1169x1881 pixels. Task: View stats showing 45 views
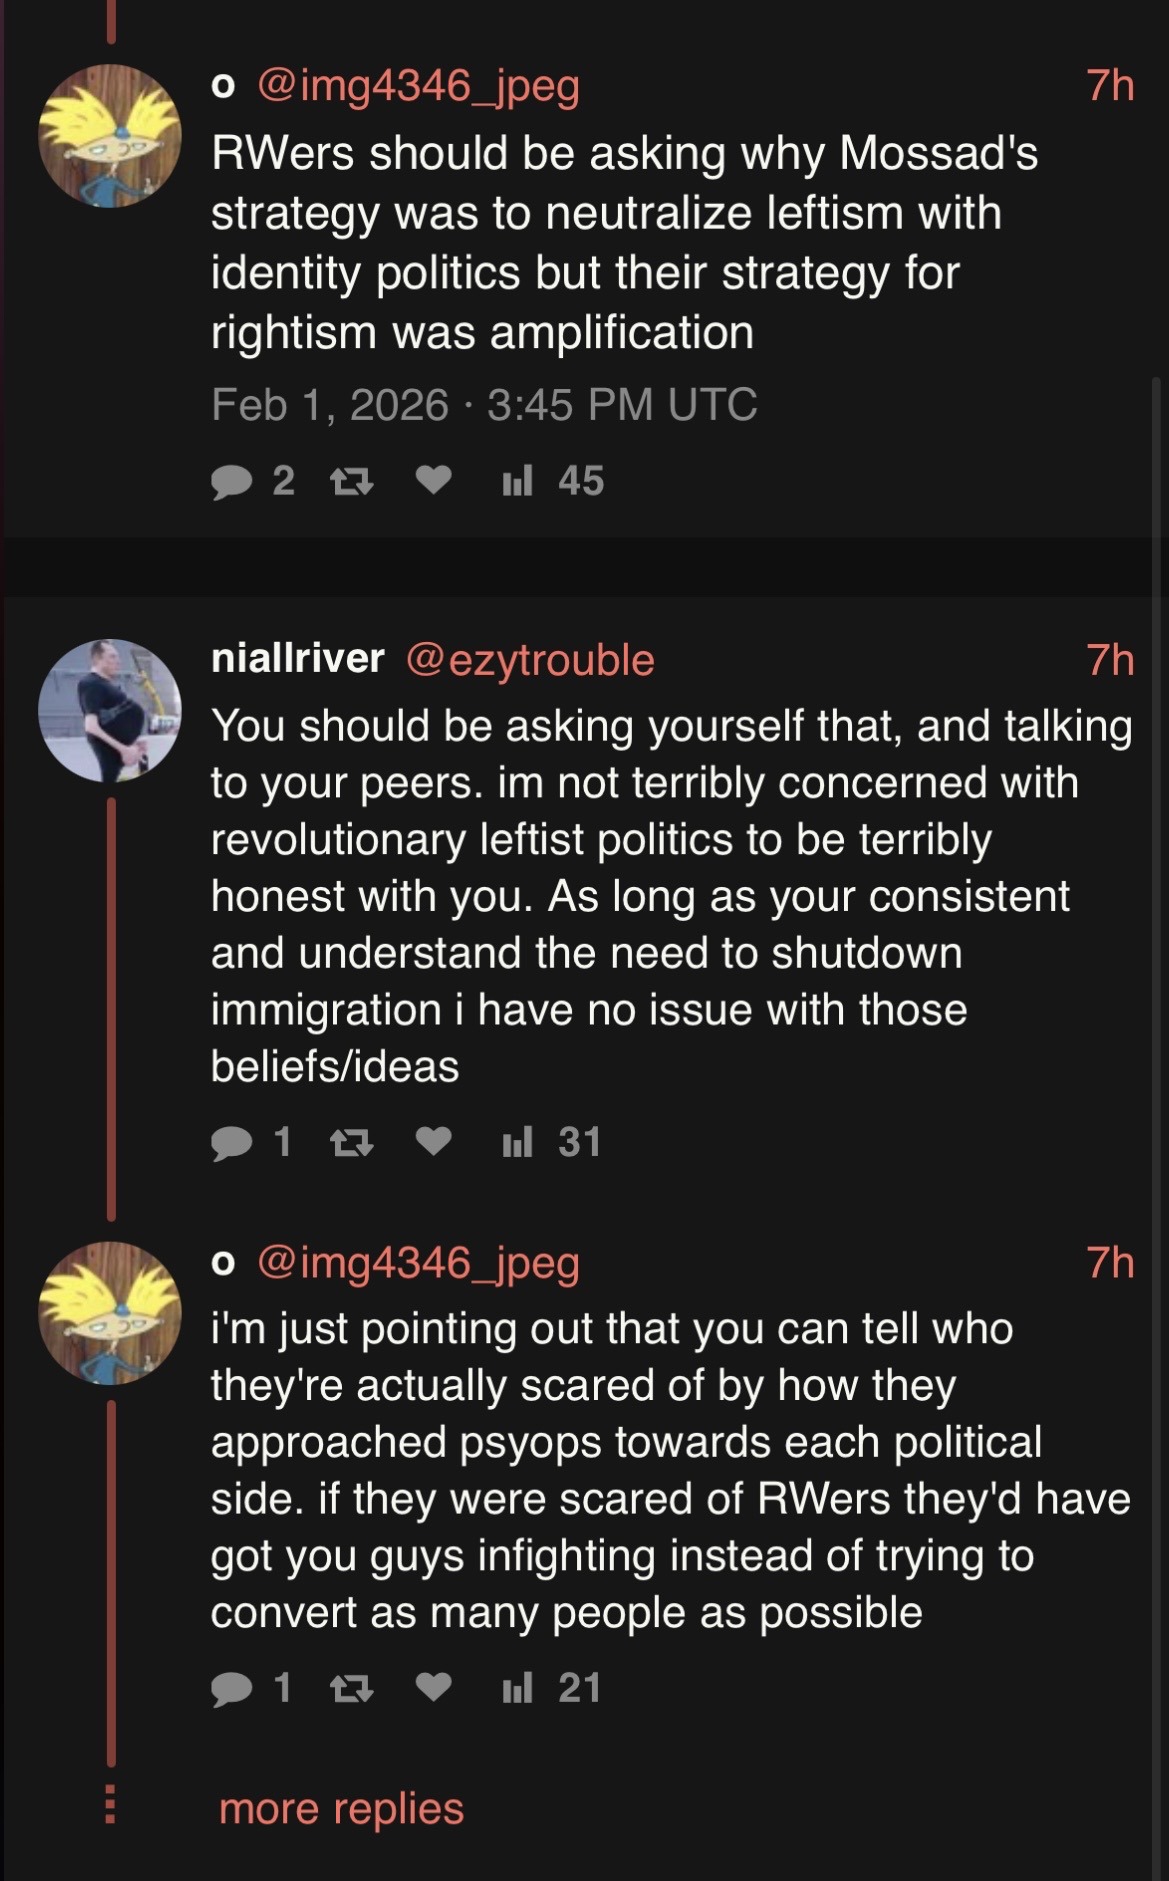(x=552, y=482)
